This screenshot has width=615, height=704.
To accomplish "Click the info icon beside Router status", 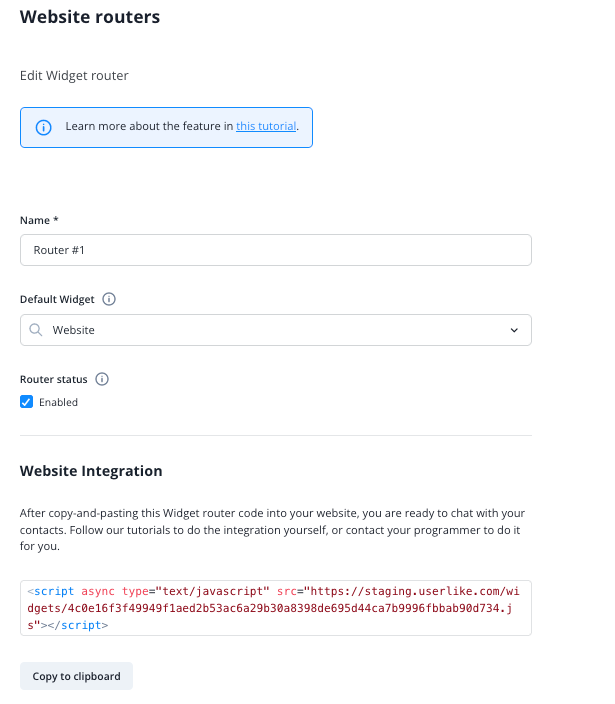I will (102, 379).
